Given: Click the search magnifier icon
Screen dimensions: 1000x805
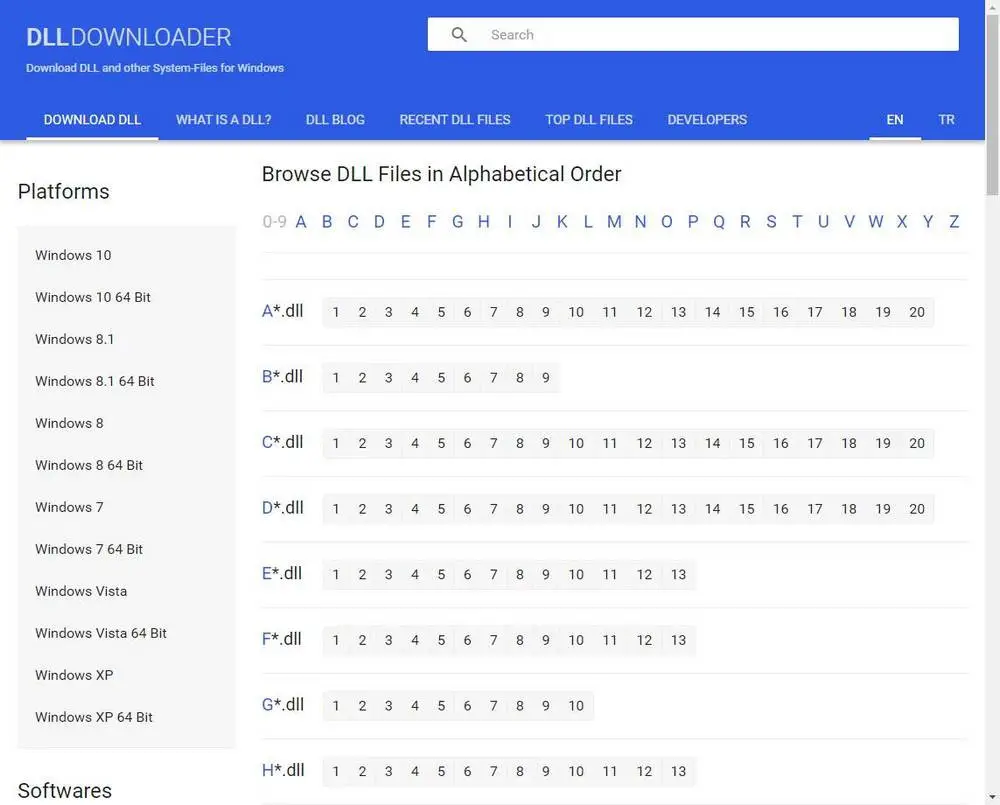Looking at the screenshot, I should [459, 34].
